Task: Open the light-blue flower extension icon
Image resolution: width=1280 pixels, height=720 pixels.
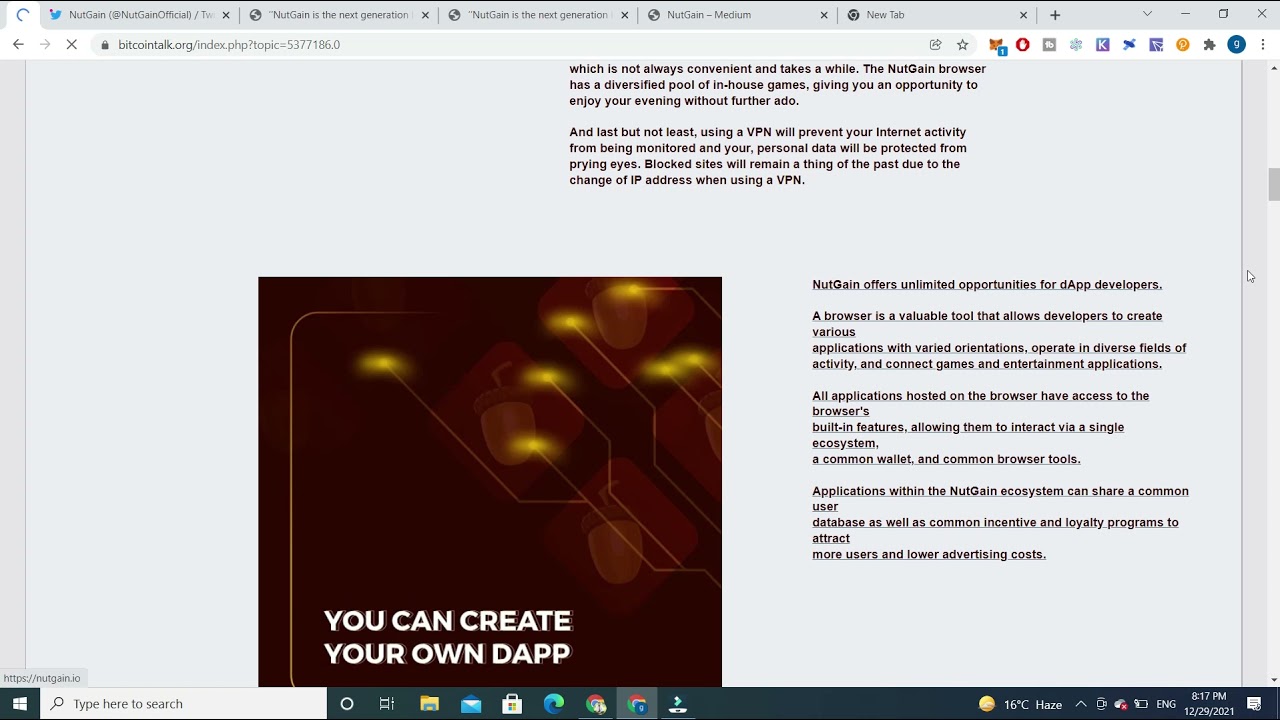Action: coord(1076,44)
